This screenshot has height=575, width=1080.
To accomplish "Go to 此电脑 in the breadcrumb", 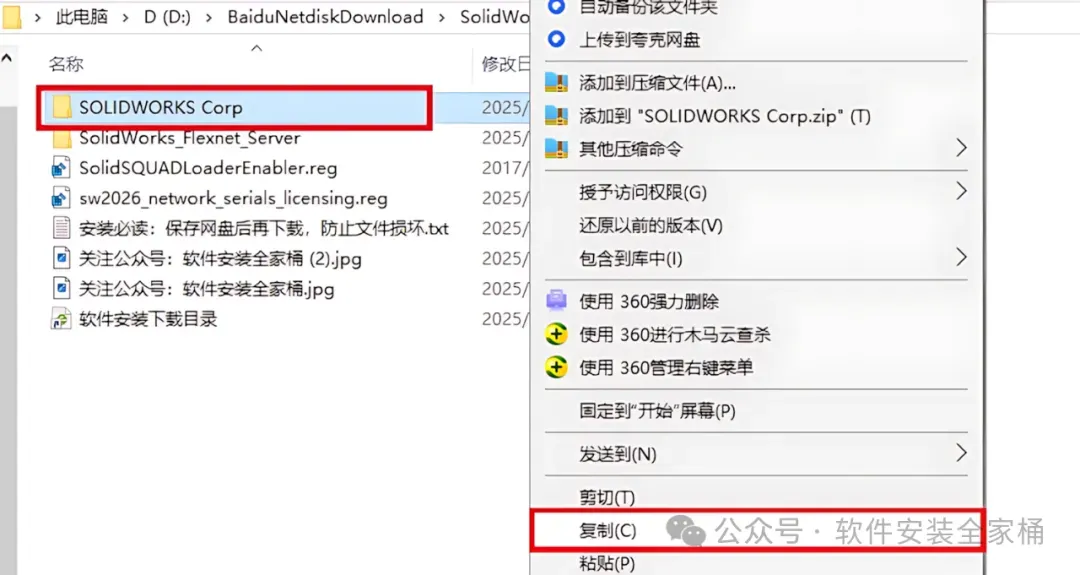I will pos(82,17).
